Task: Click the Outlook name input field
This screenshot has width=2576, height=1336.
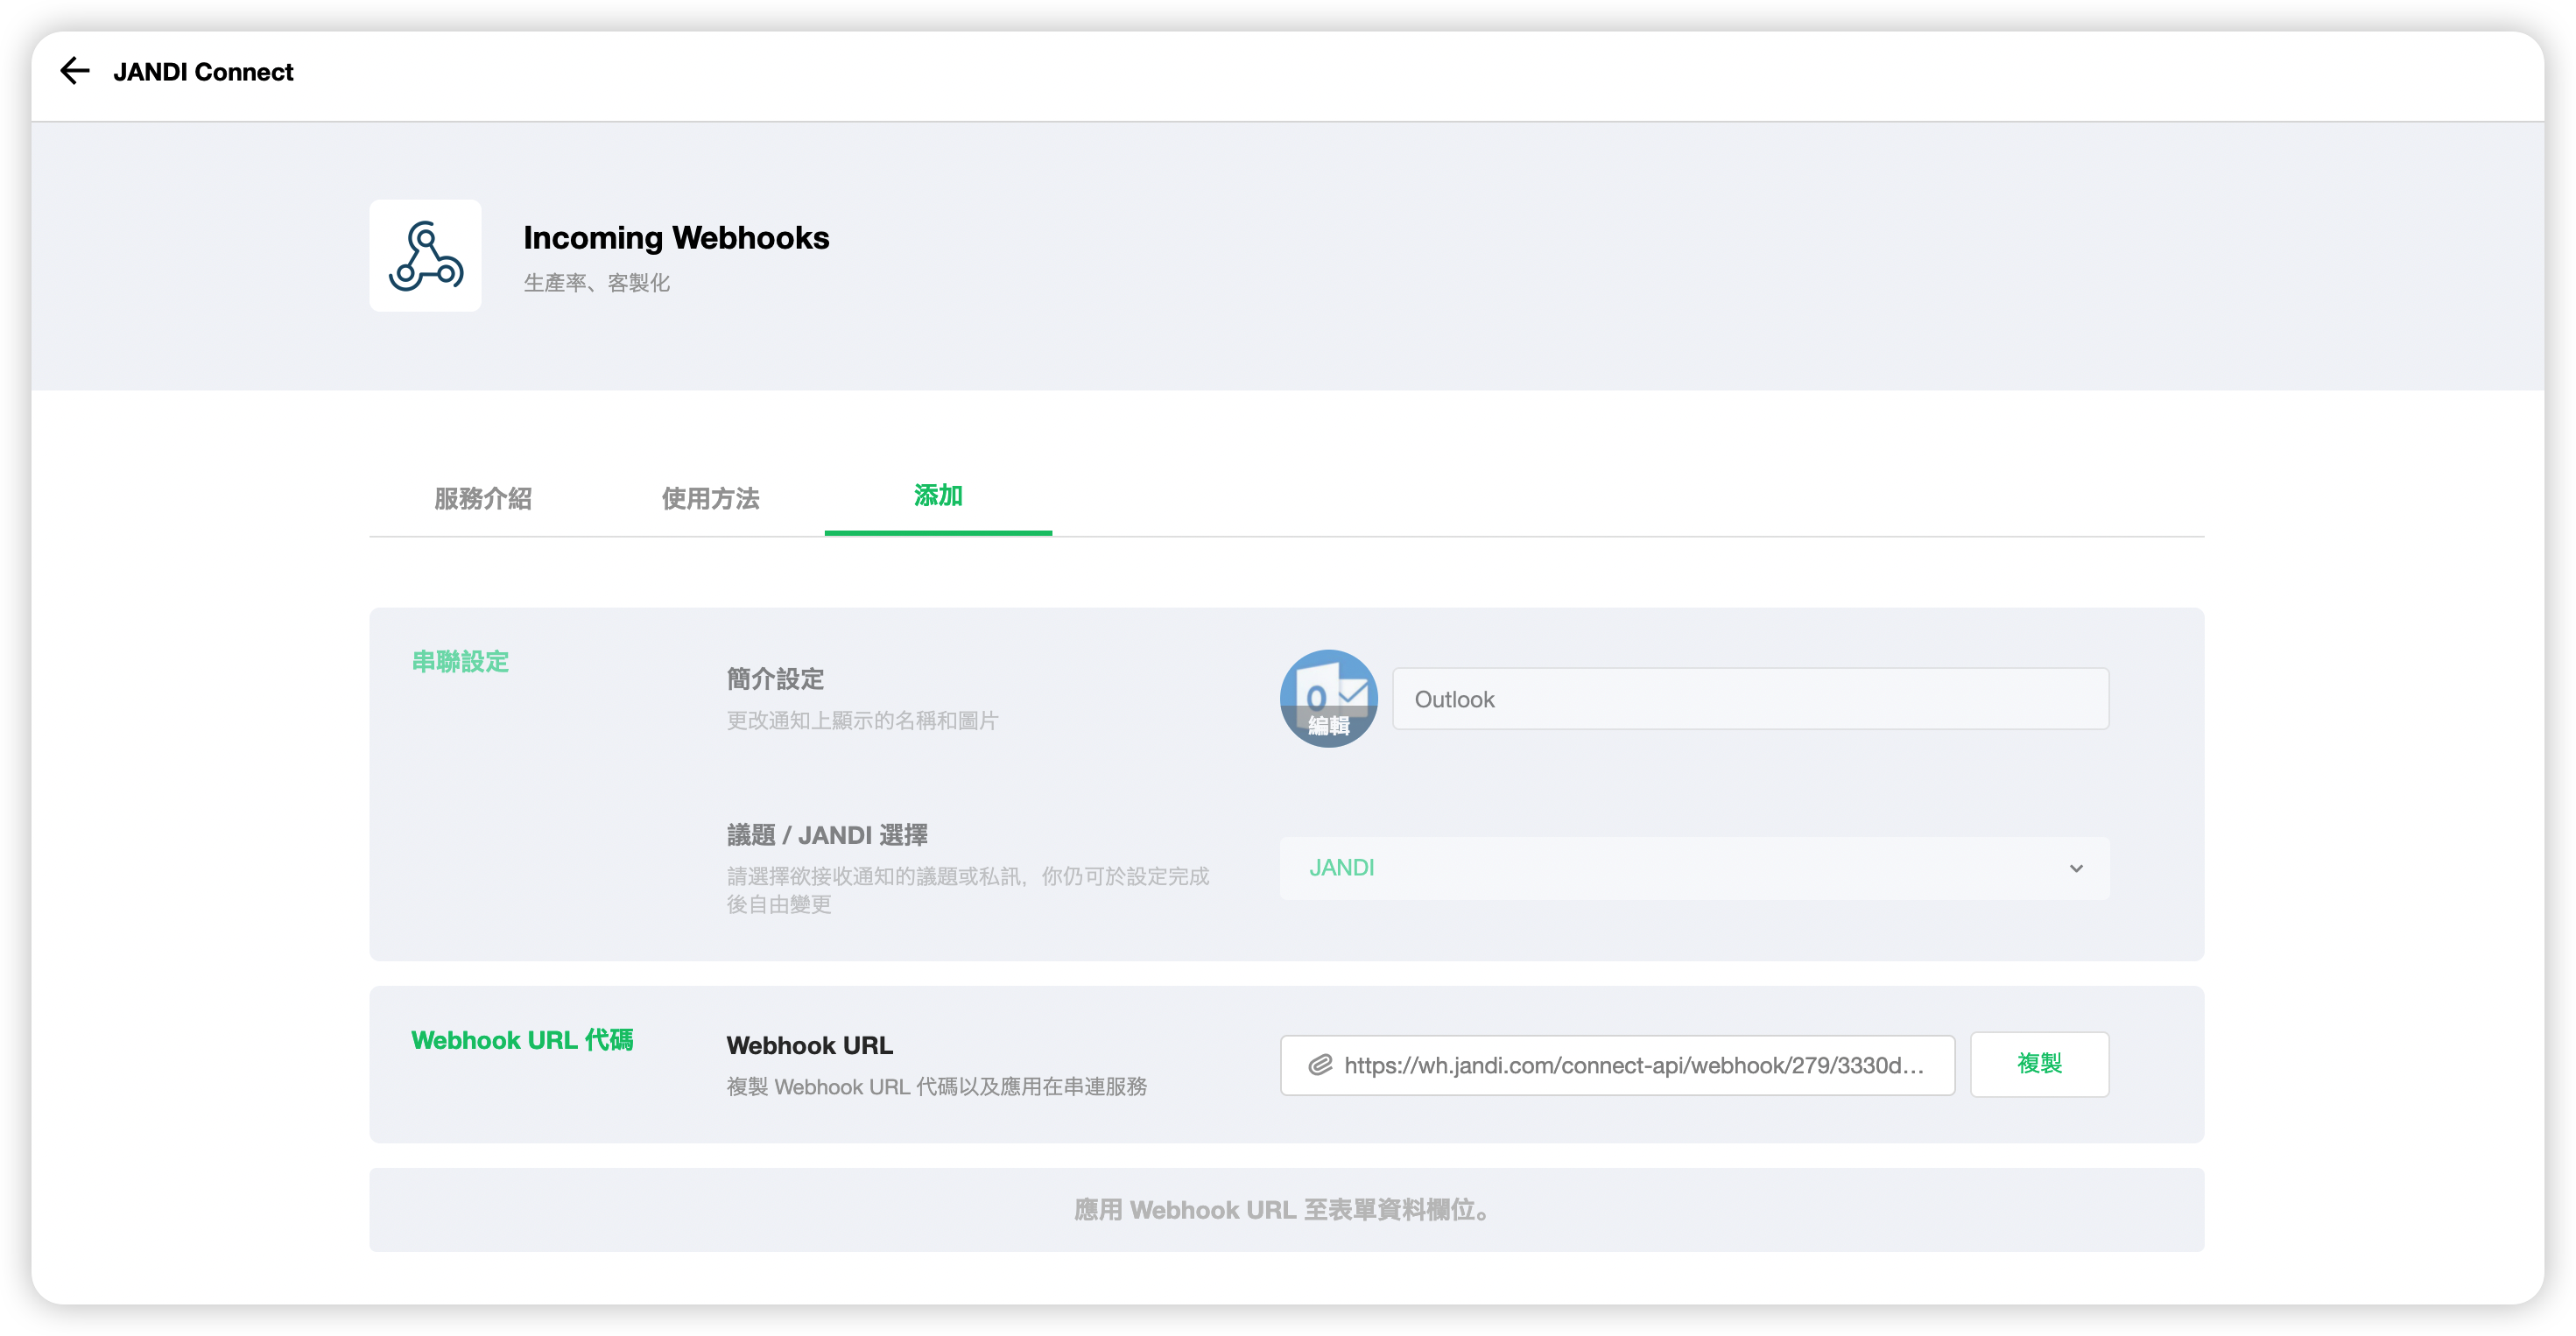Action: (x=1750, y=699)
